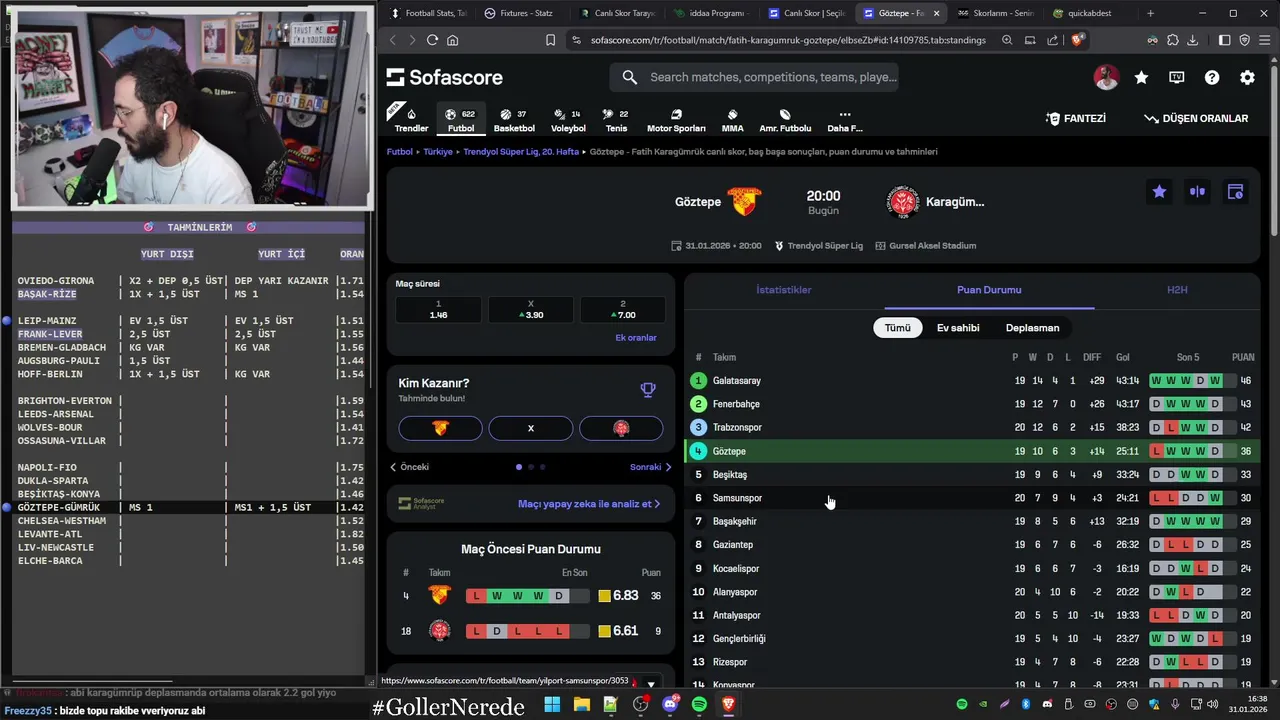
Task: Open the browser extensions puzzle icon
Action: [x=1173, y=40]
